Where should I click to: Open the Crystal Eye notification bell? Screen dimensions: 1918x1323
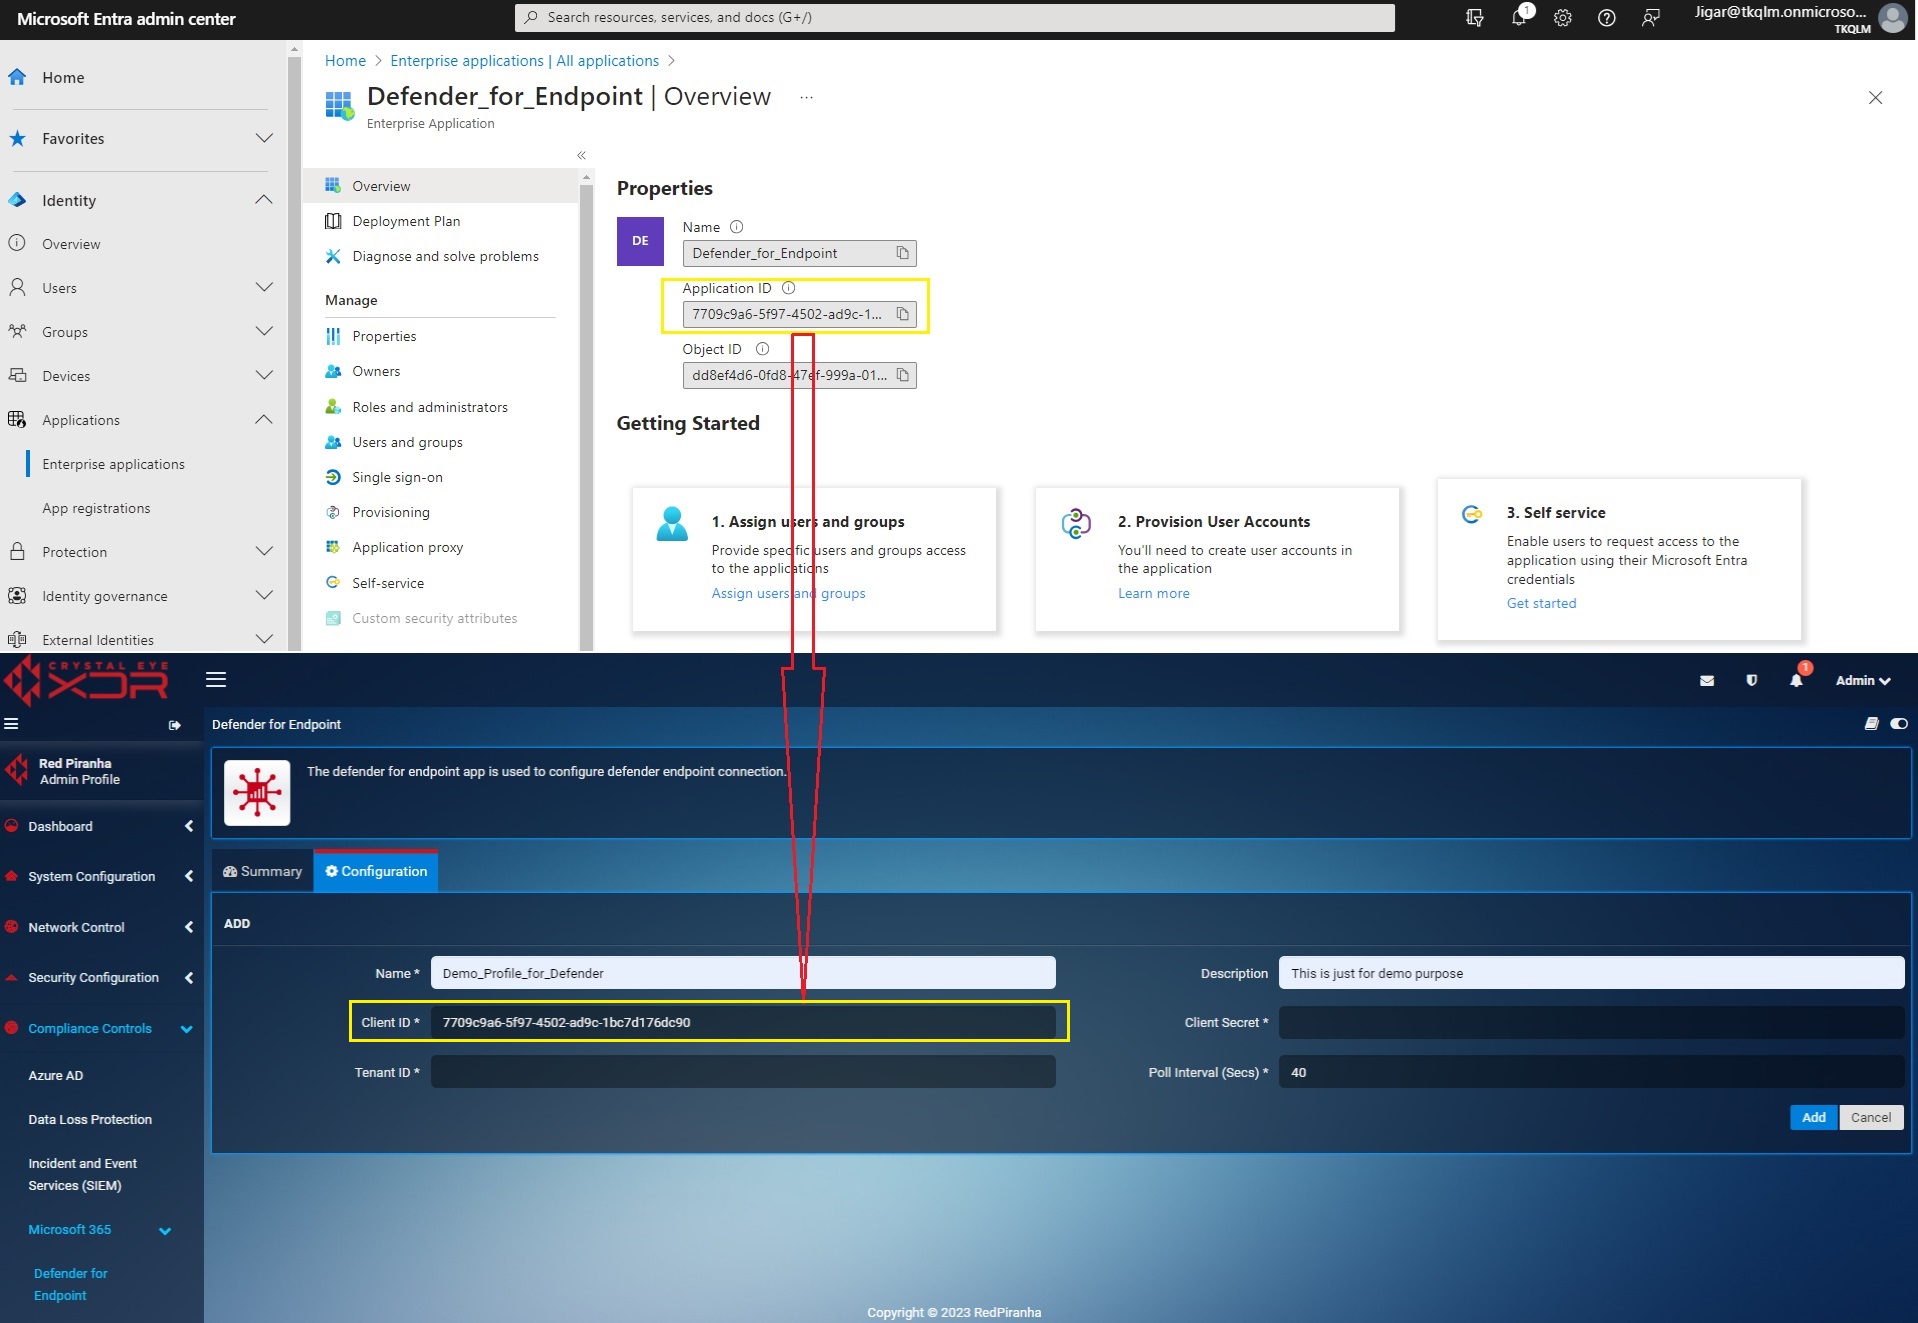[1797, 679]
